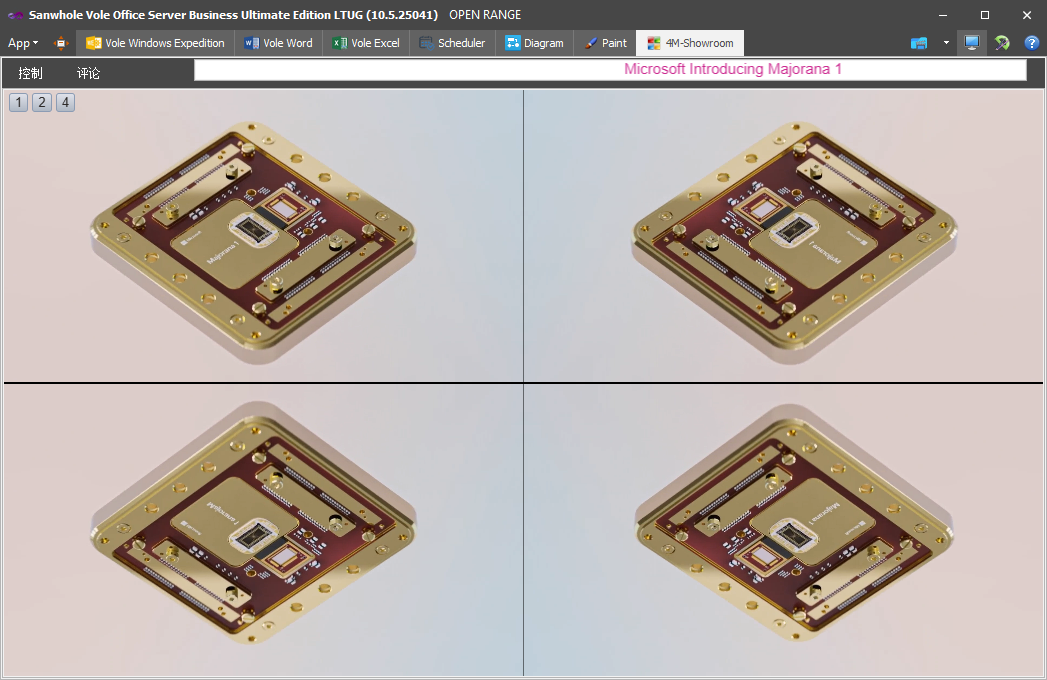
Task: Toggle the monitor display icon
Action: pyautogui.click(x=971, y=43)
